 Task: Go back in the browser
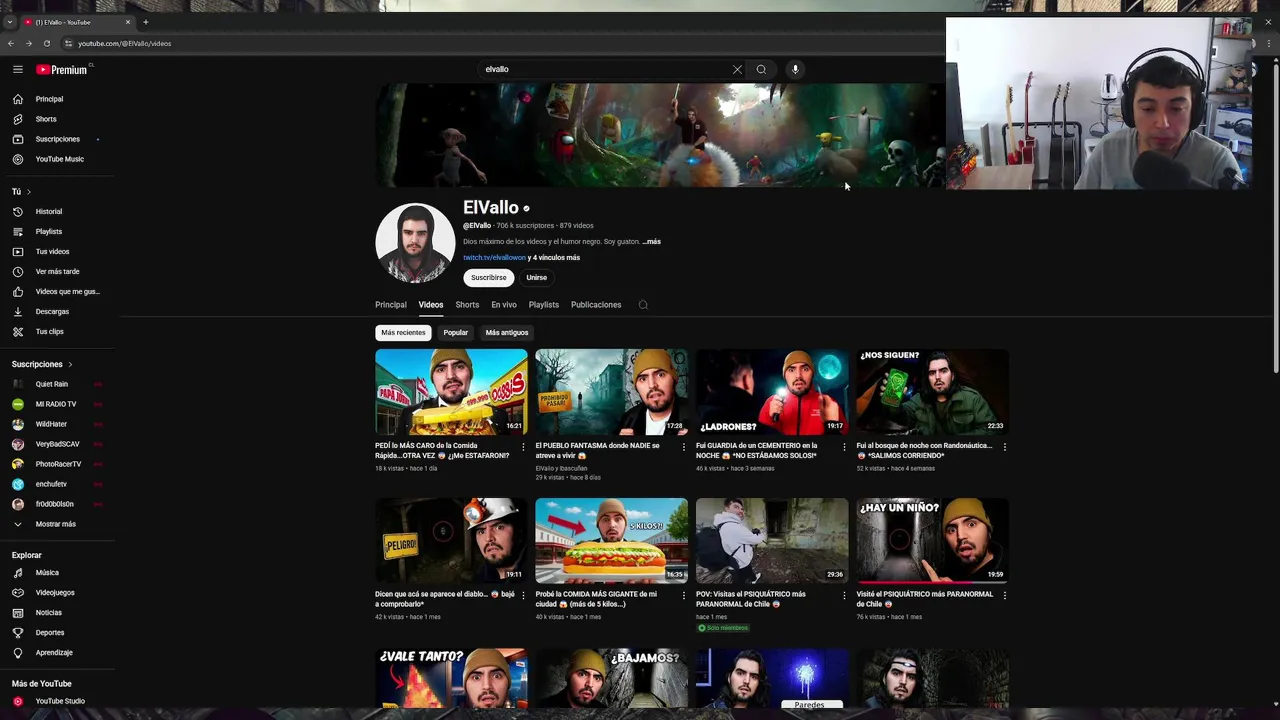pos(10,43)
